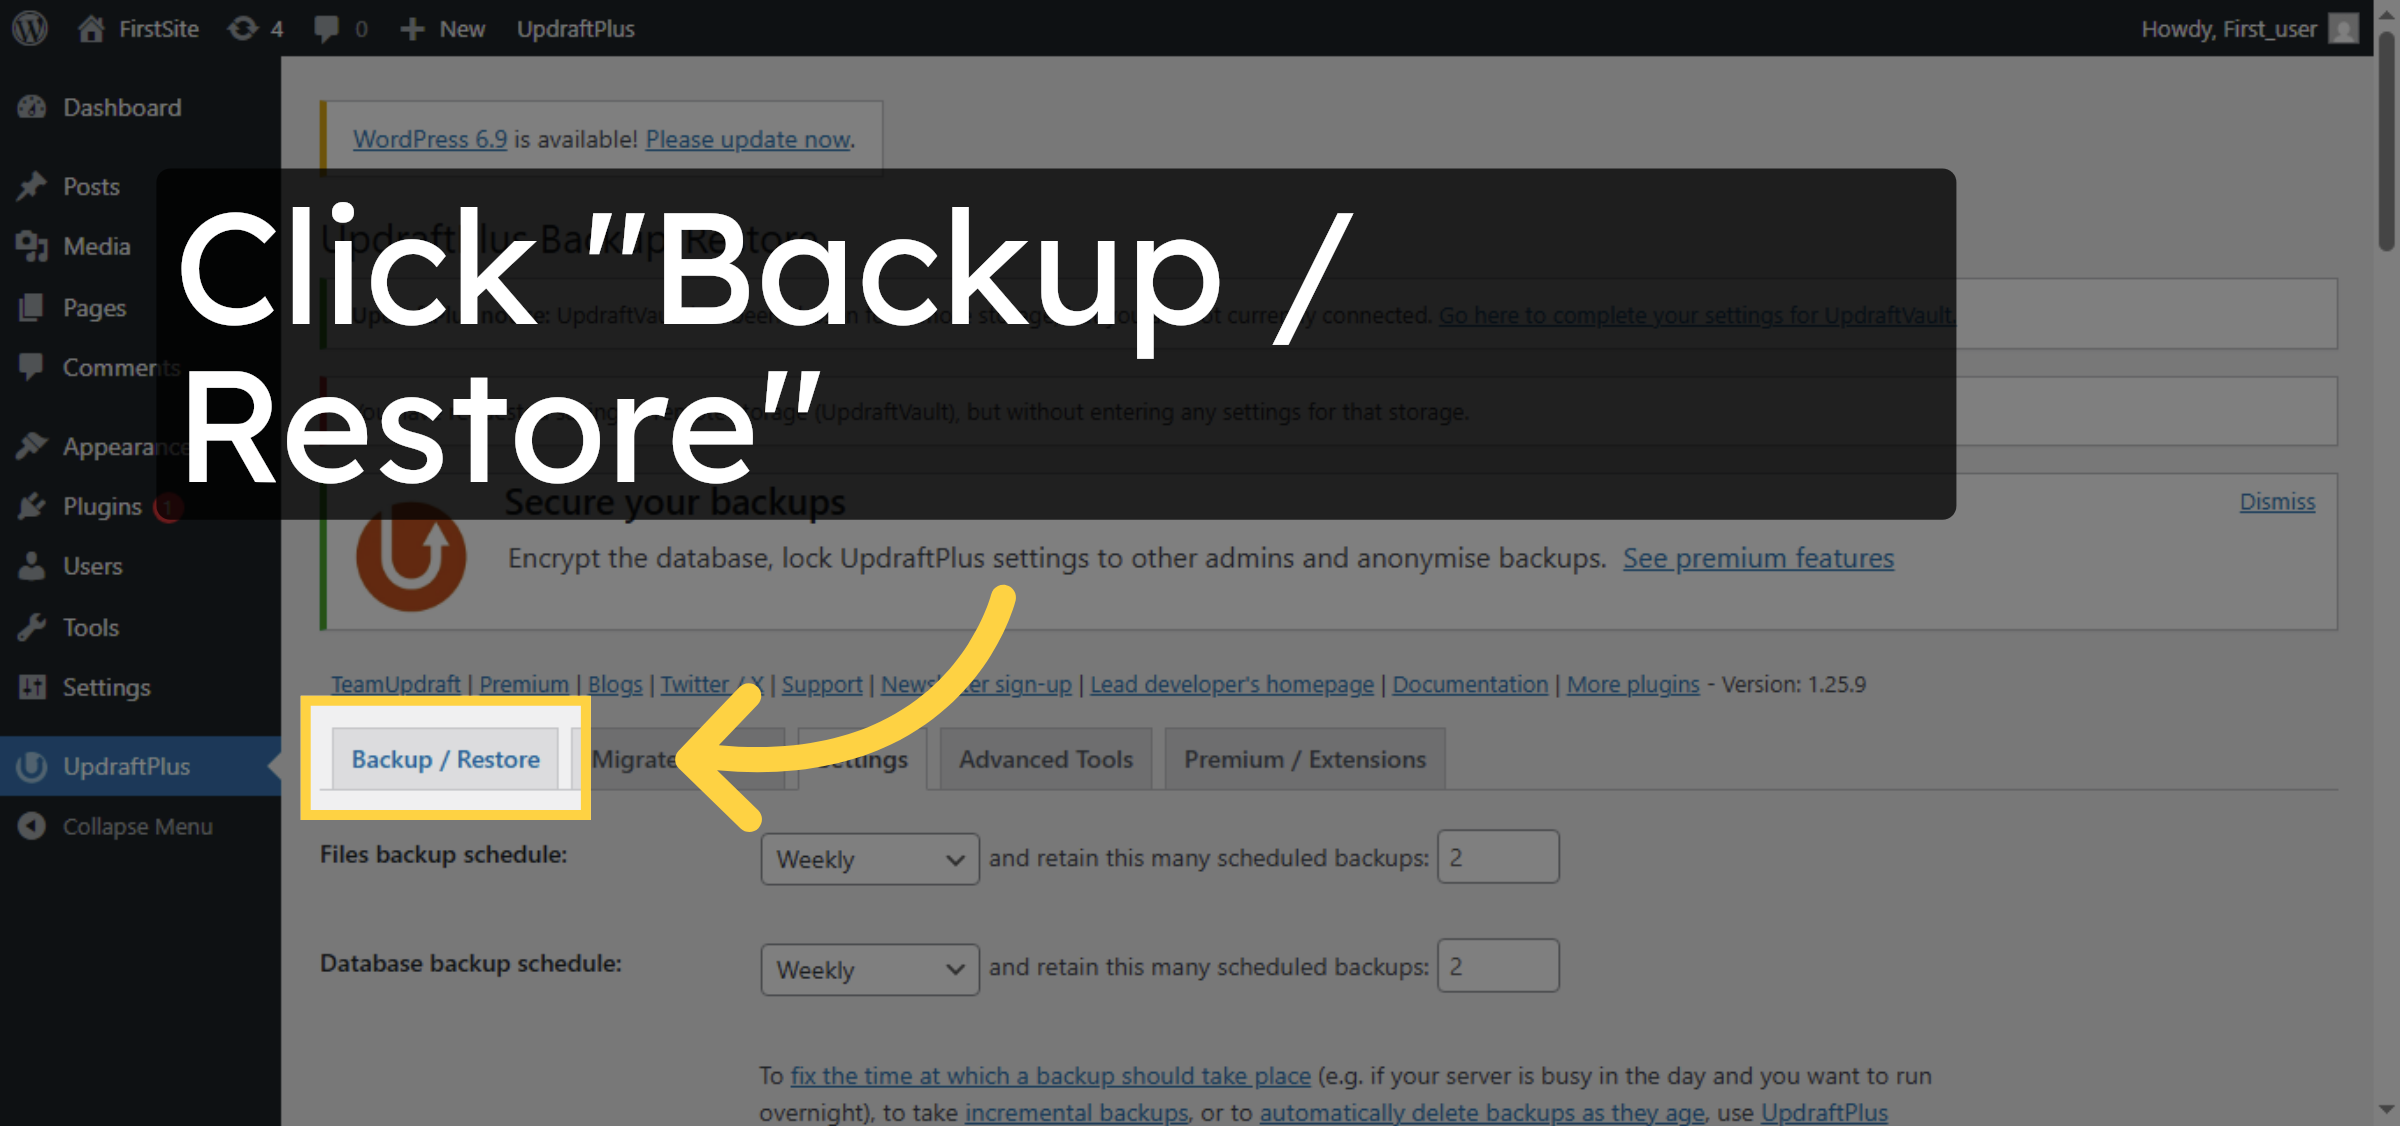Screen dimensions: 2400x1126
Task: Open the WordPress logo menu
Action: pyautogui.click(x=29, y=28)
